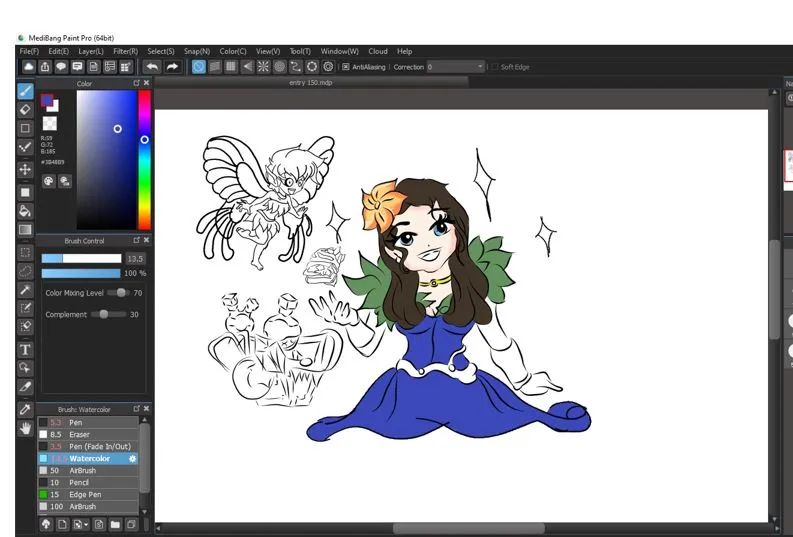
Task: Select the Eyedropper tool
Action: 25,409
